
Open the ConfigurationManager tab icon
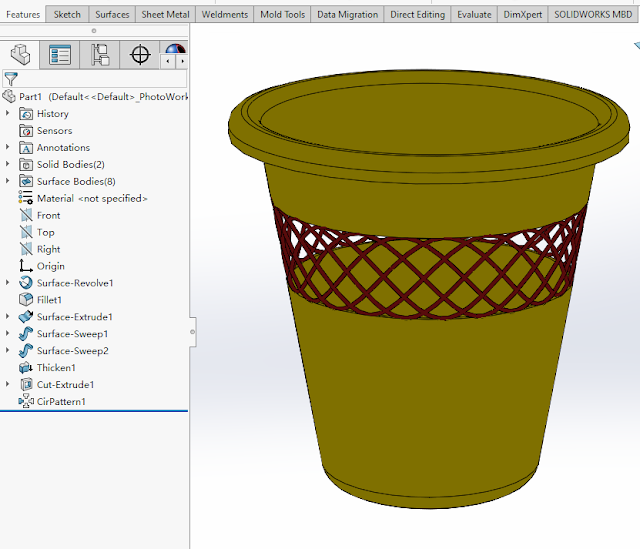tap(100, 55)
